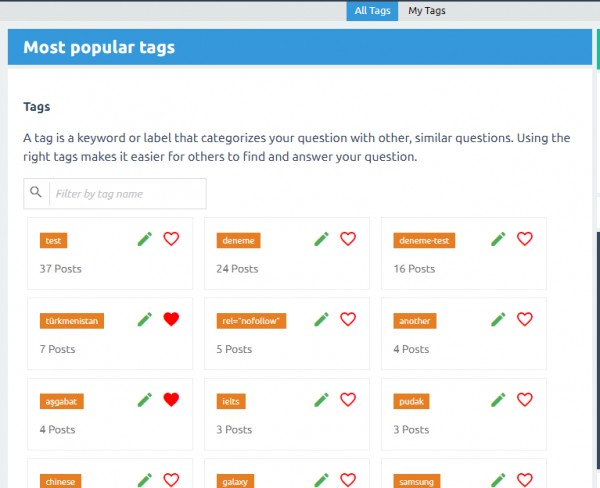Click the edit pencil on deneme-test tag
The image size is (600, 488).
[498, 239]
